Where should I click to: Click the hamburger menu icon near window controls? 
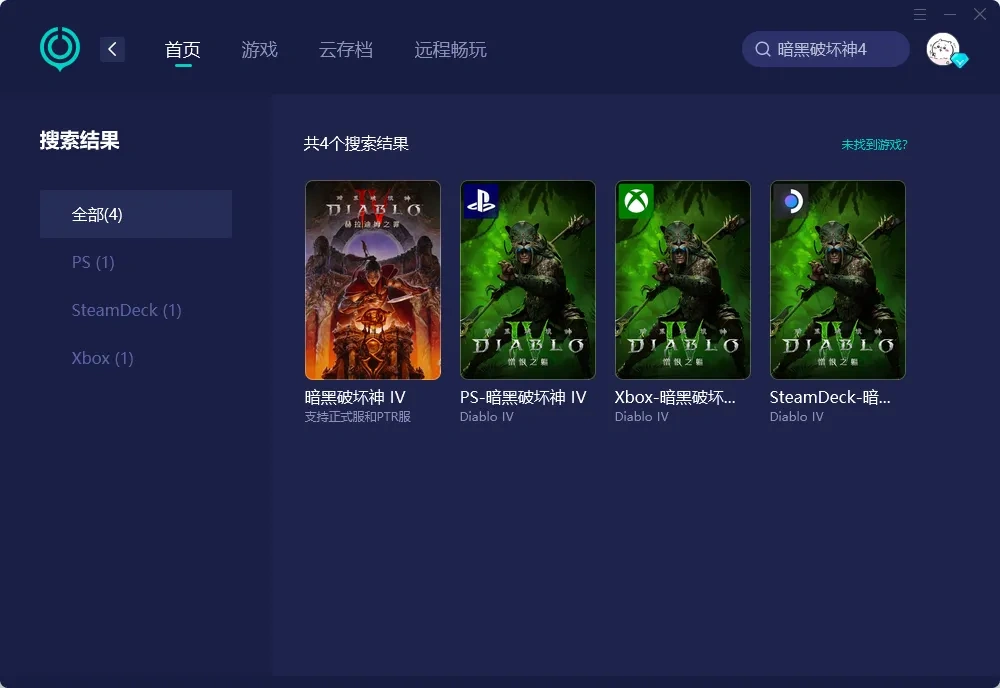(920, 15)
